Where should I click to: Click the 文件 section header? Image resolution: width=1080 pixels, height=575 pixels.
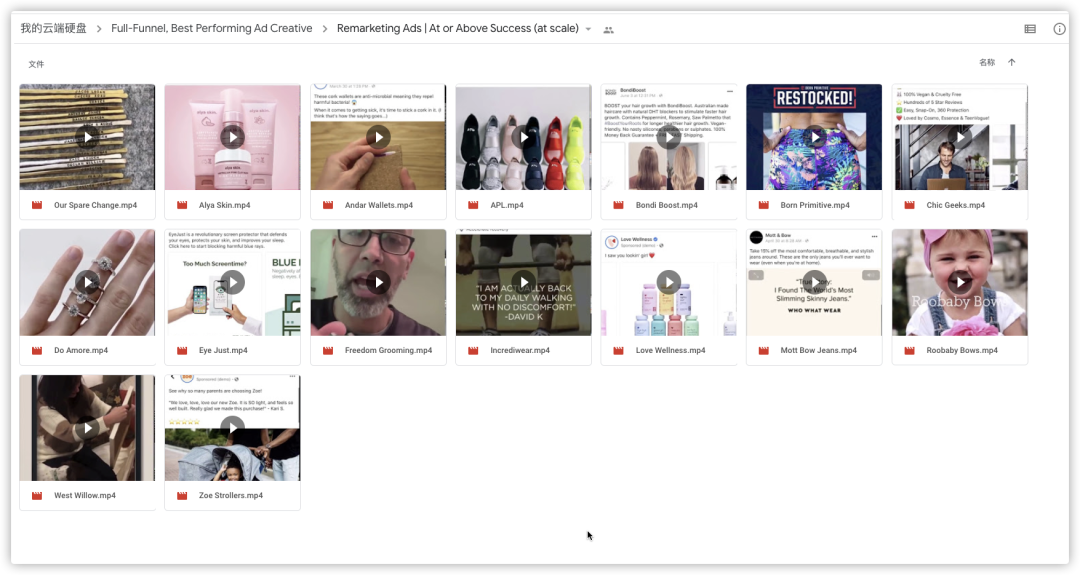tap(36, 64)
